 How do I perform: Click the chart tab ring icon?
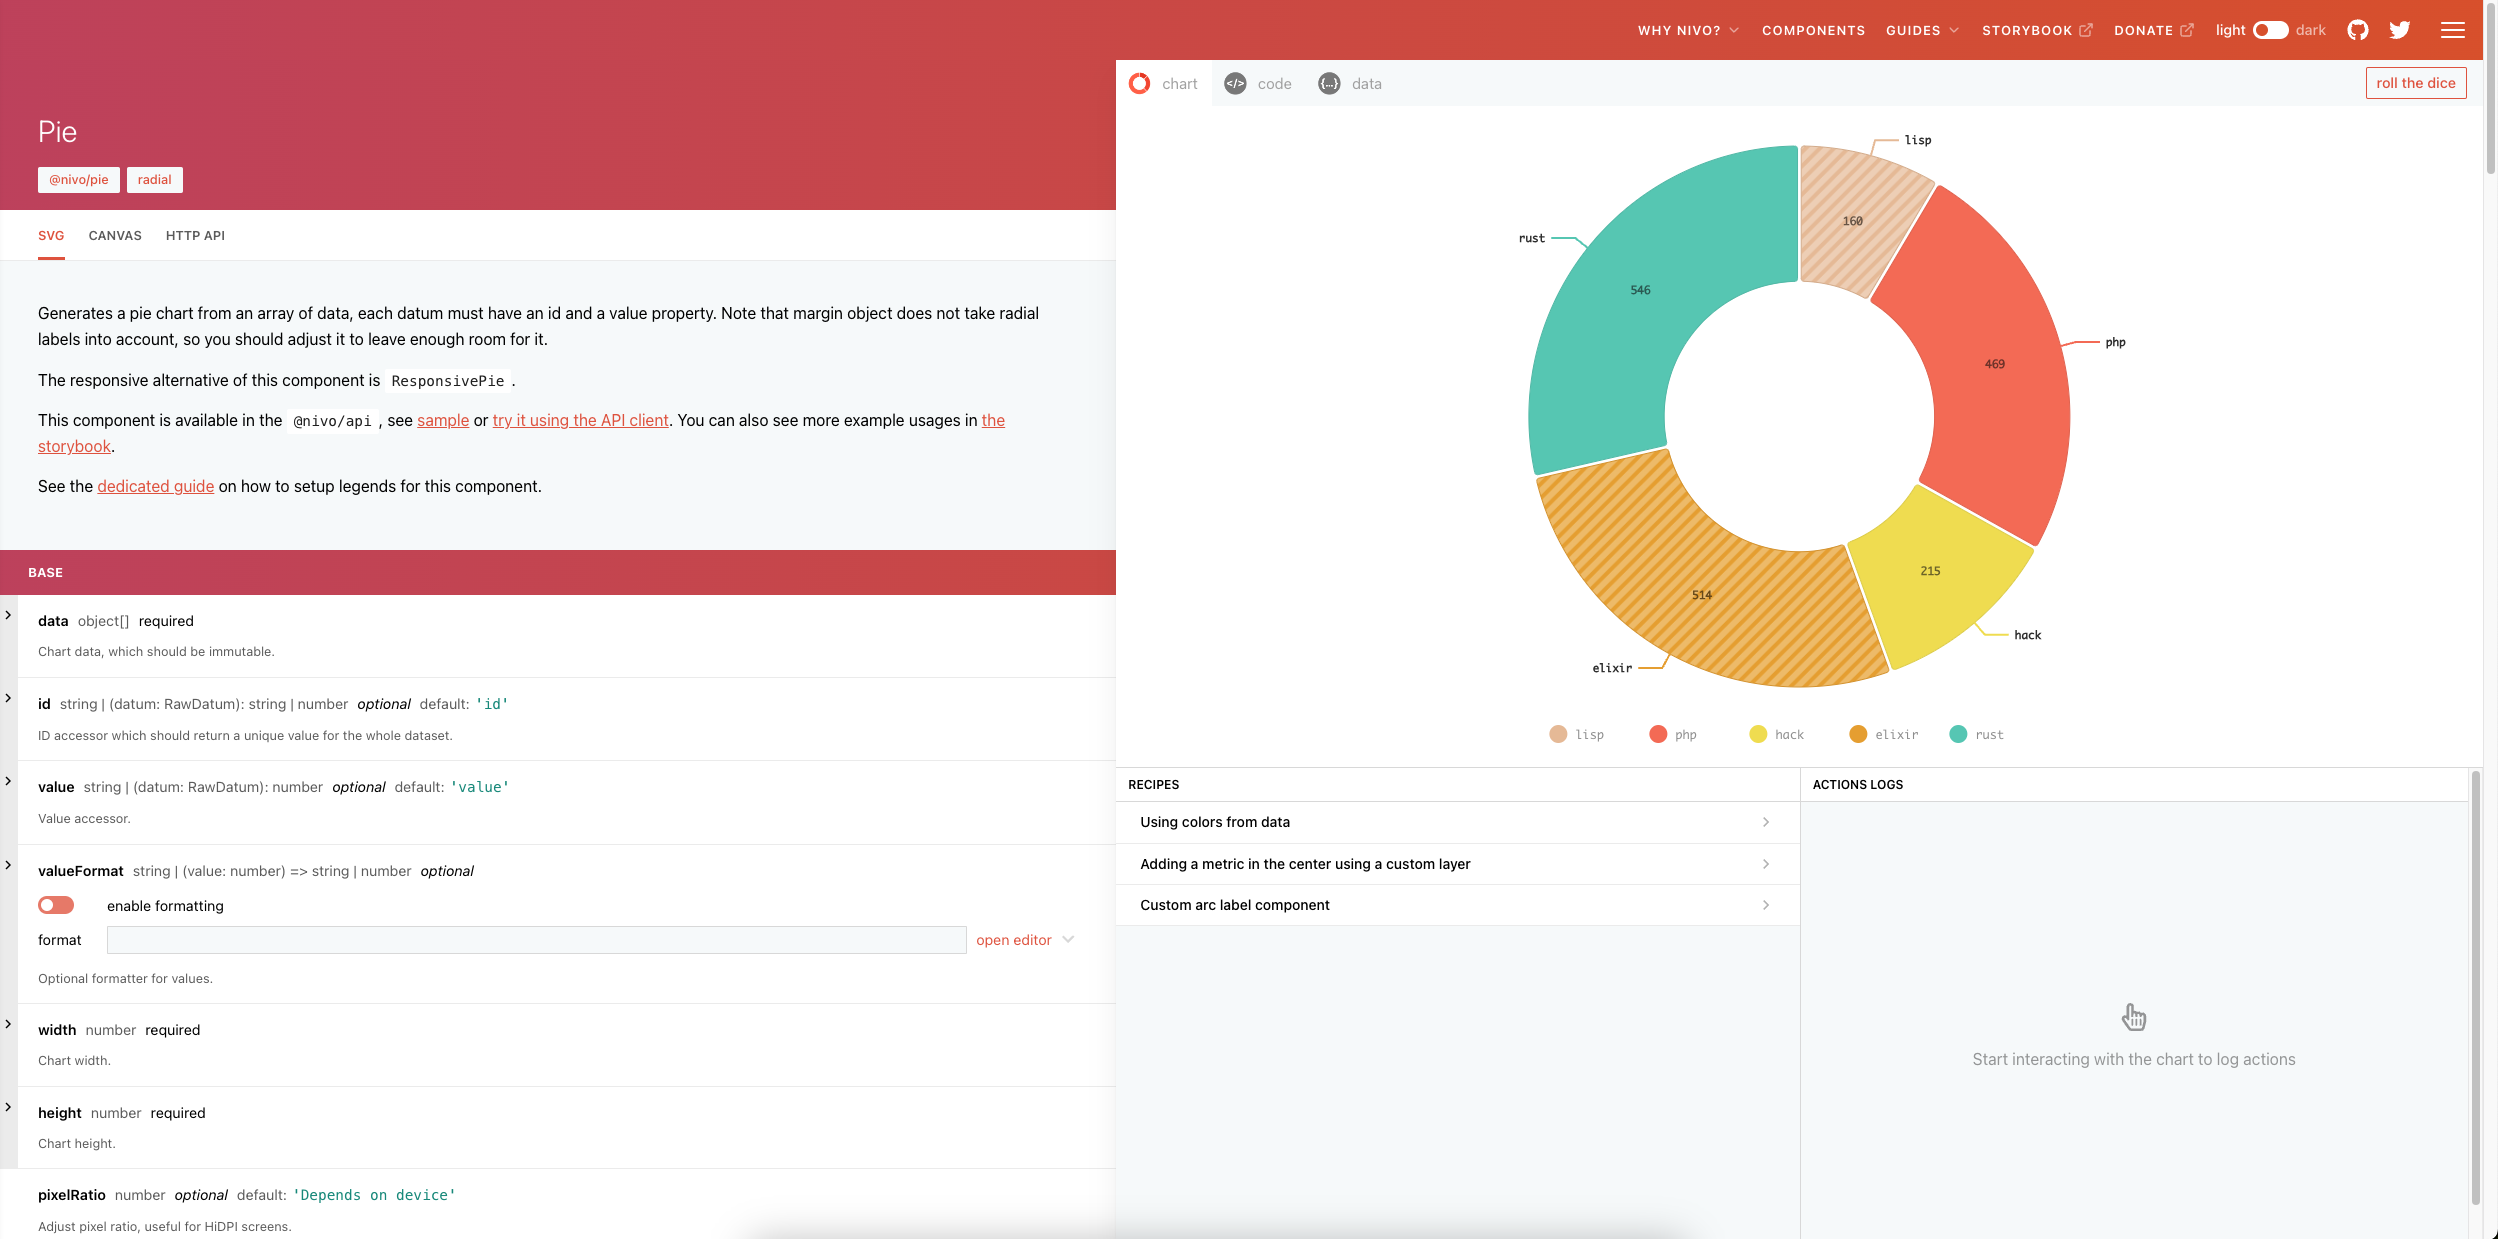pos(1139,84)
